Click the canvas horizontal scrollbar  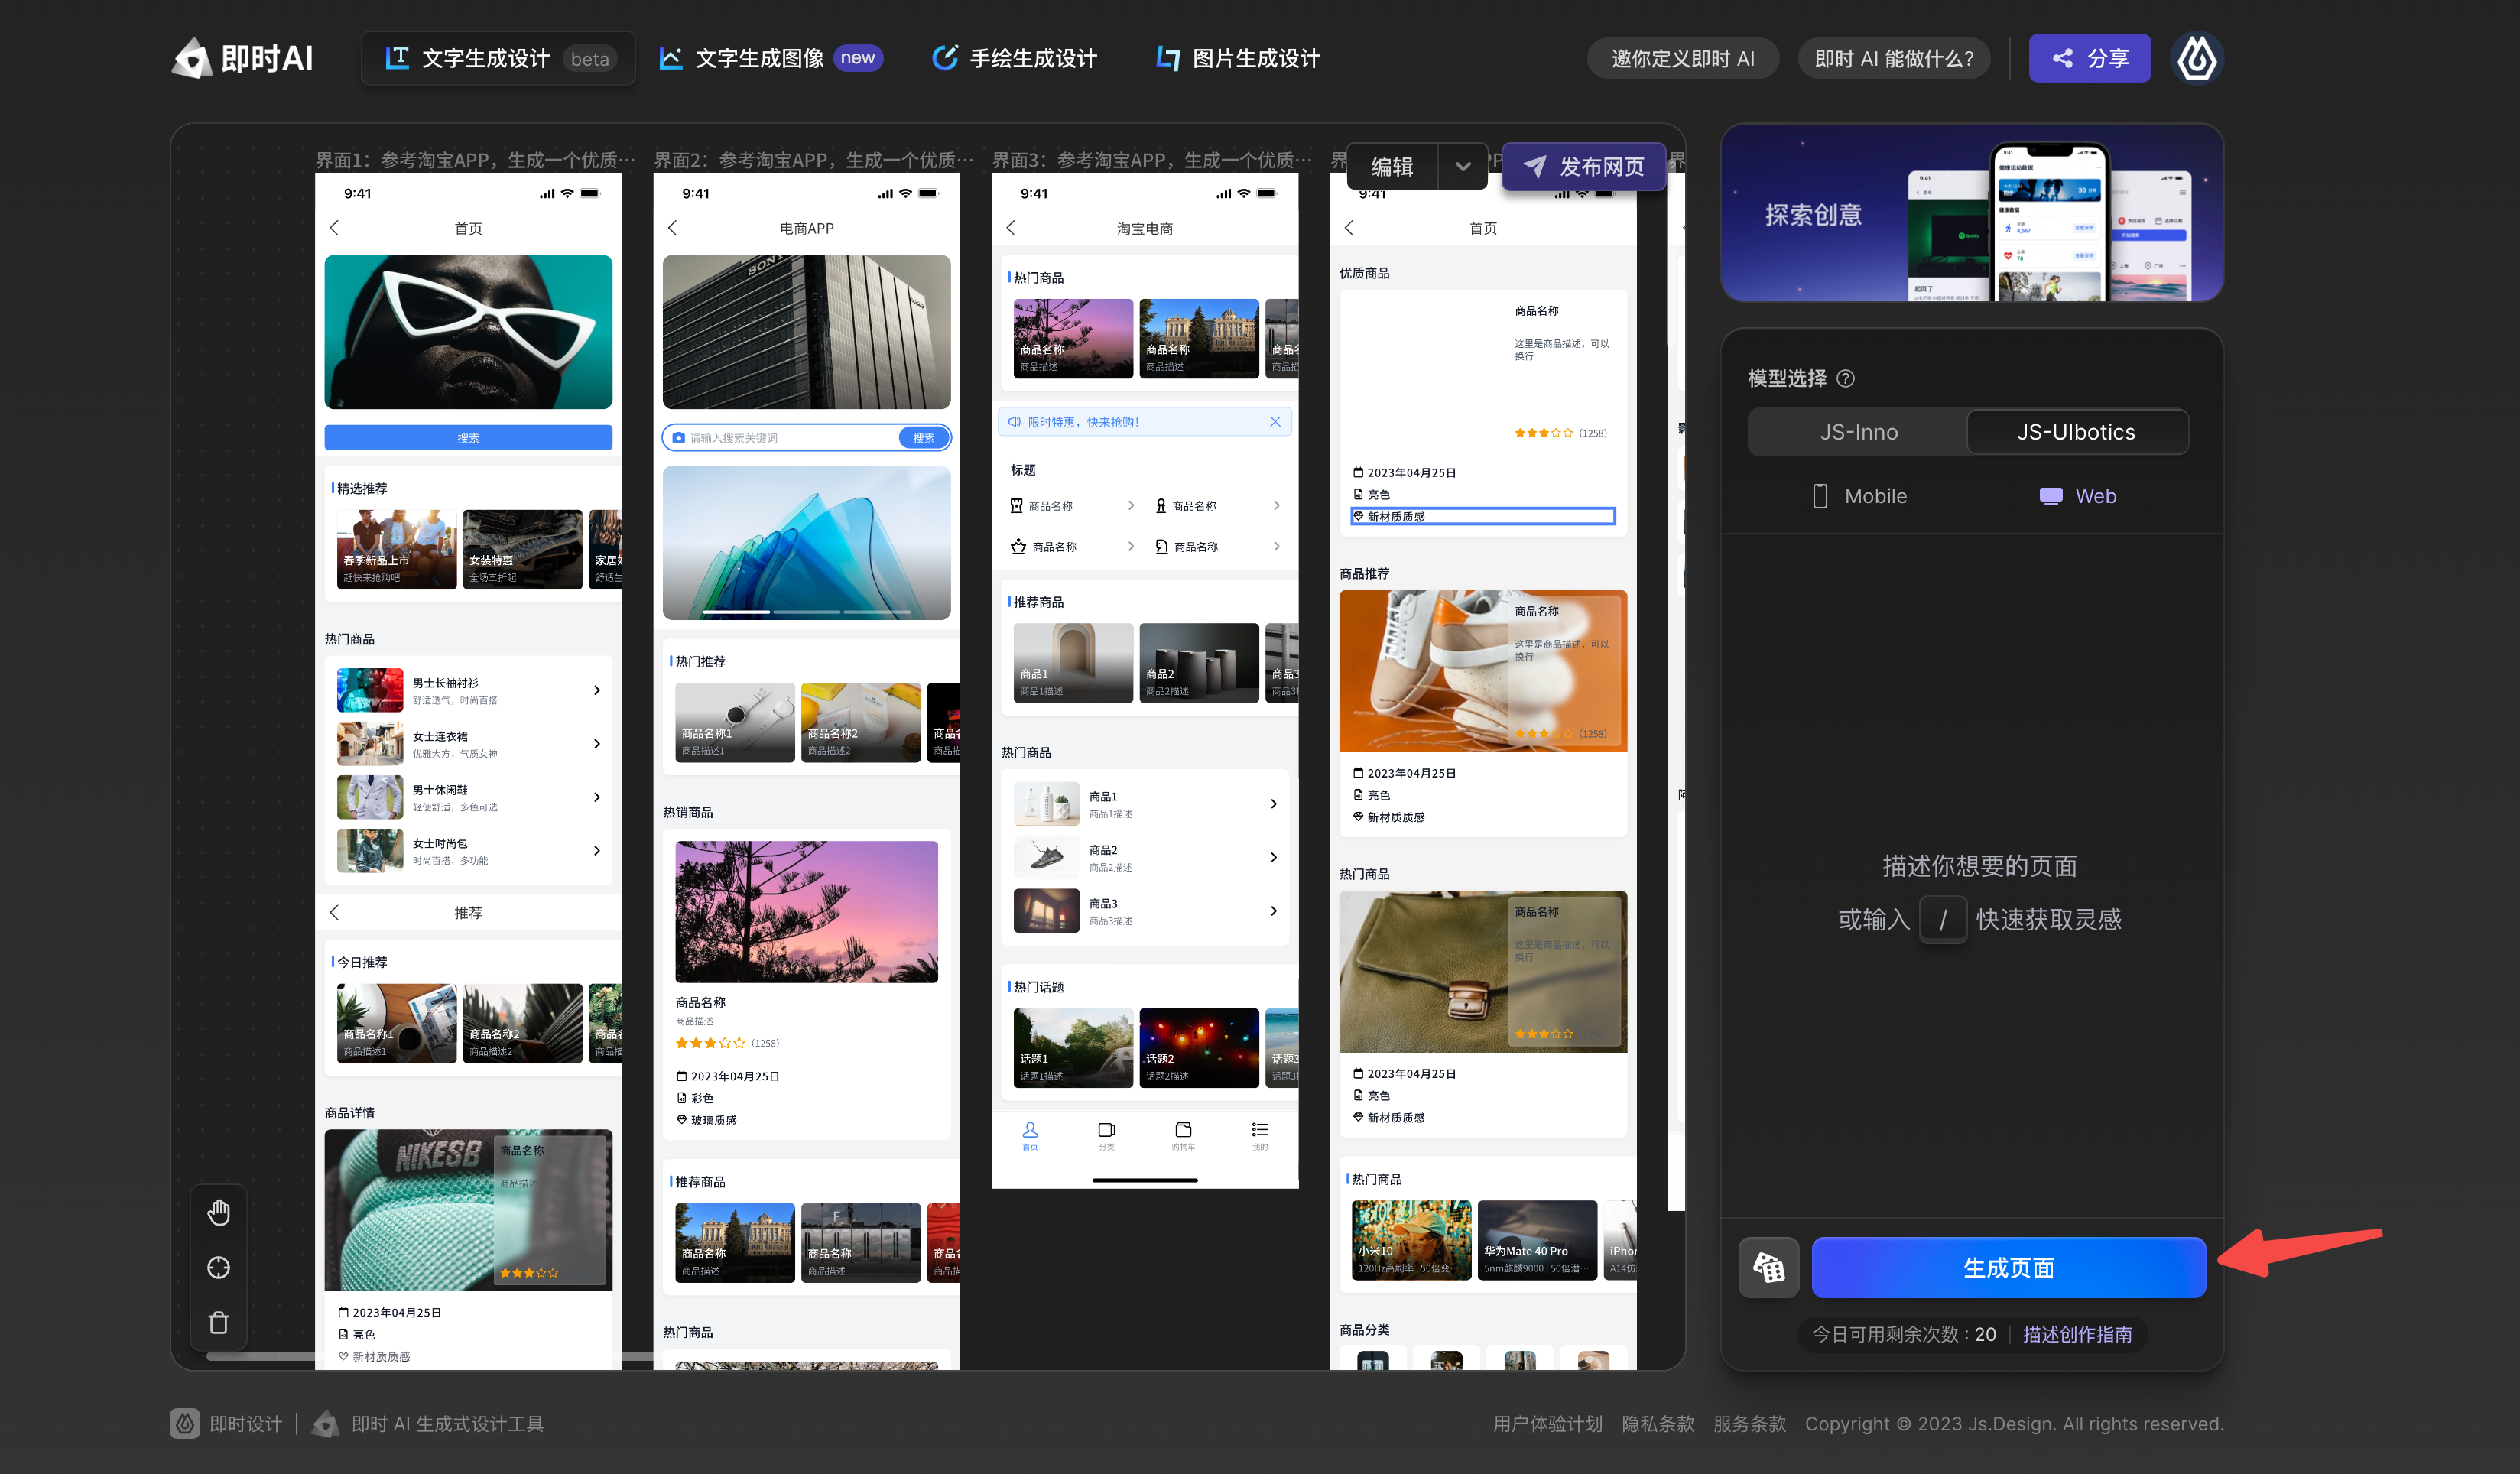tap(430, 1357)
